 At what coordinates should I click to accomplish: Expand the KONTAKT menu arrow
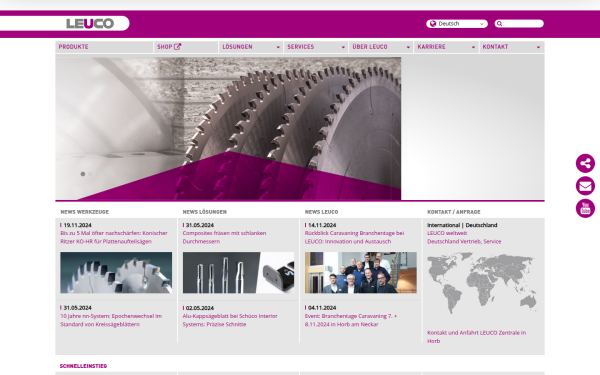click(x=538, y=47)
